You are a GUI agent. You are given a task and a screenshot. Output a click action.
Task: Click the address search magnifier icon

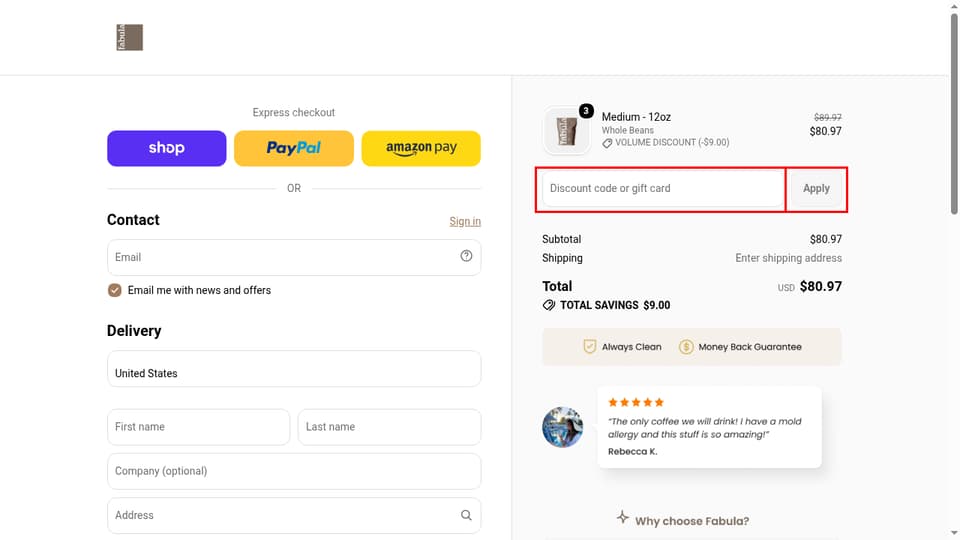(467, 516)
